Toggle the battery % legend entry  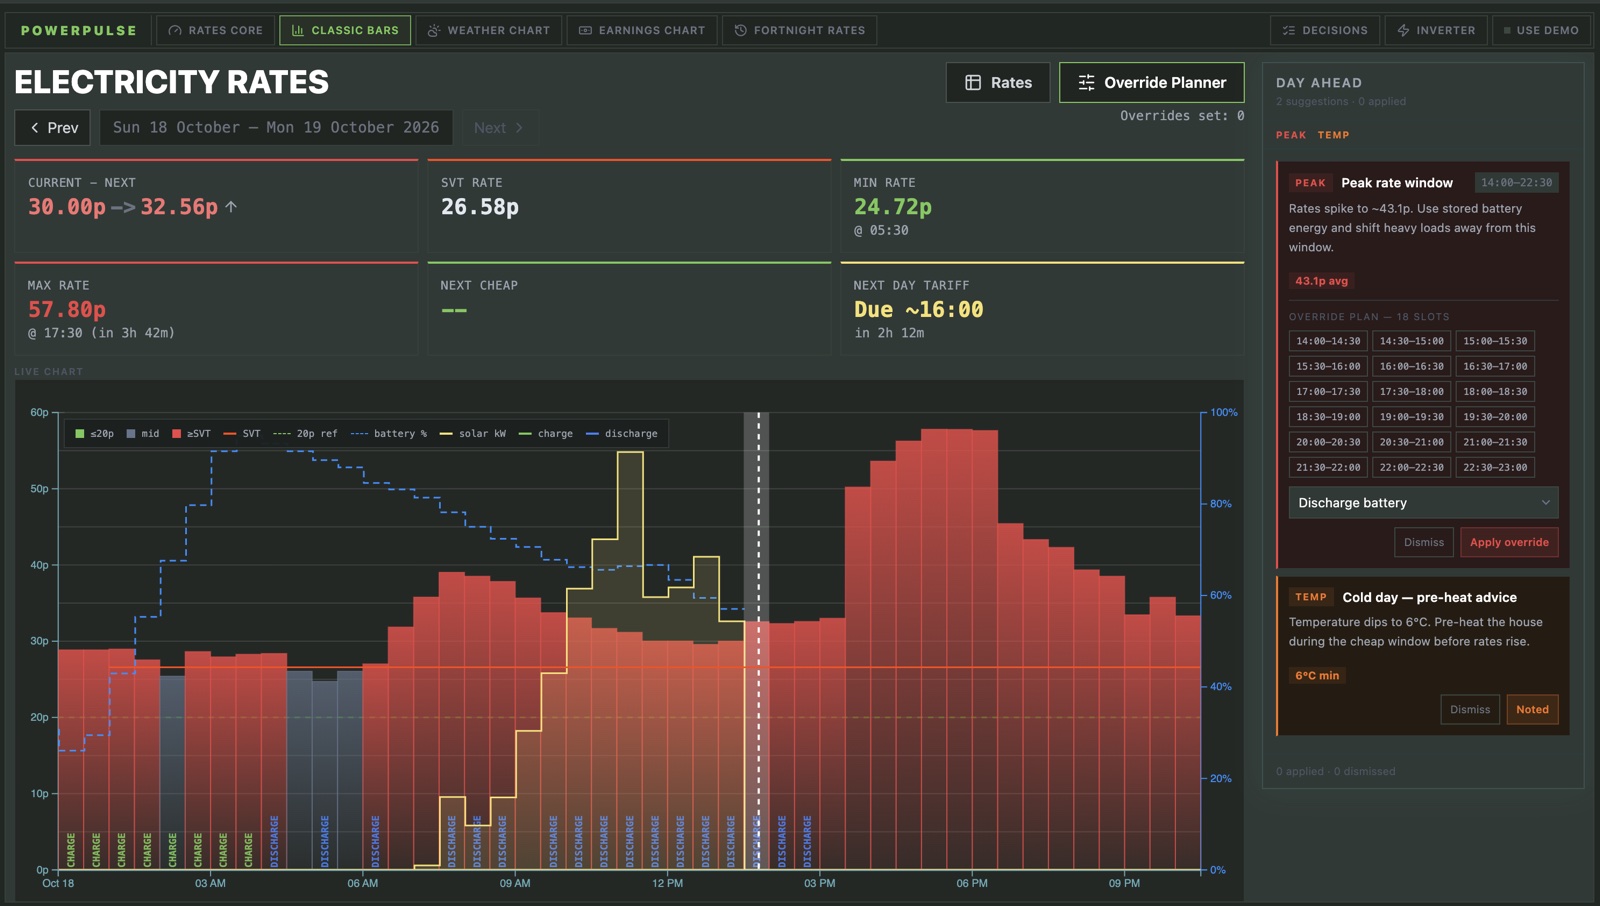tap(389, 434)
